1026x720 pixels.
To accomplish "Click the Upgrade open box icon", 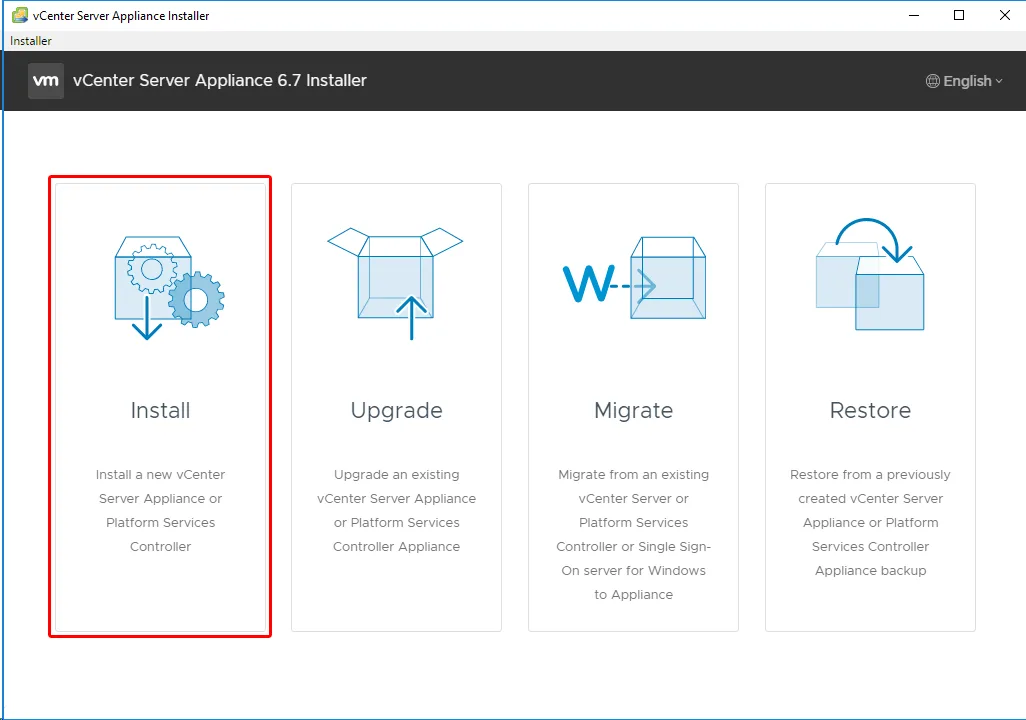I will point(395,283).
